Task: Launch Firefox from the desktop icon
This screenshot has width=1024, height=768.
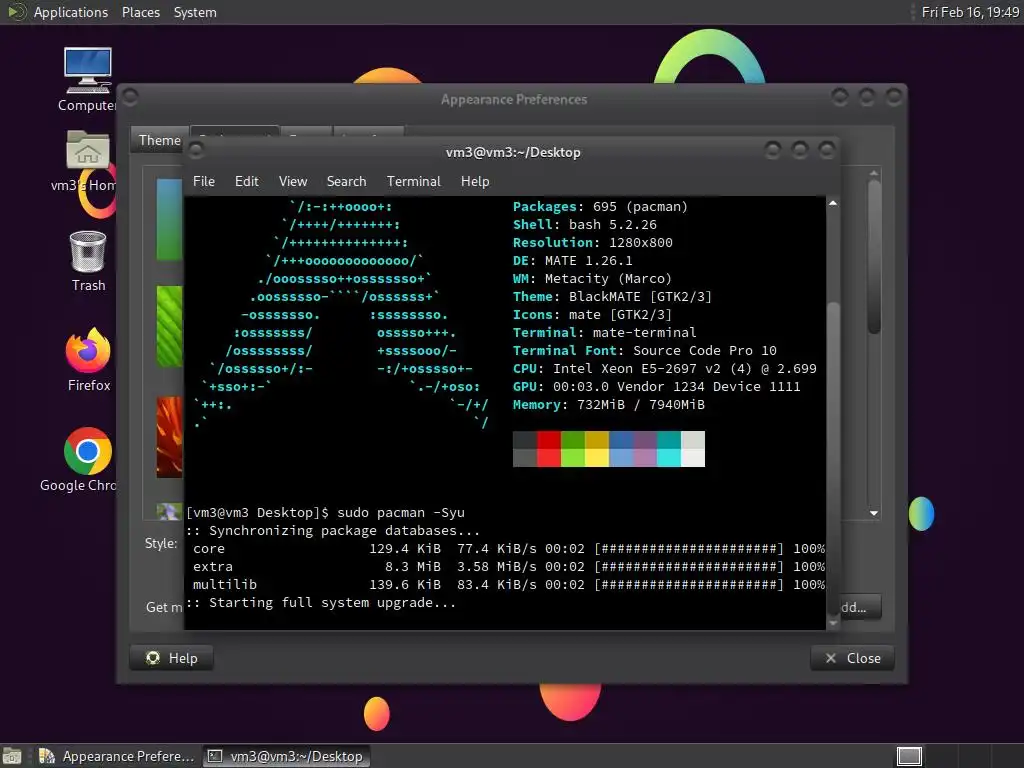Action: click(88, 360)
